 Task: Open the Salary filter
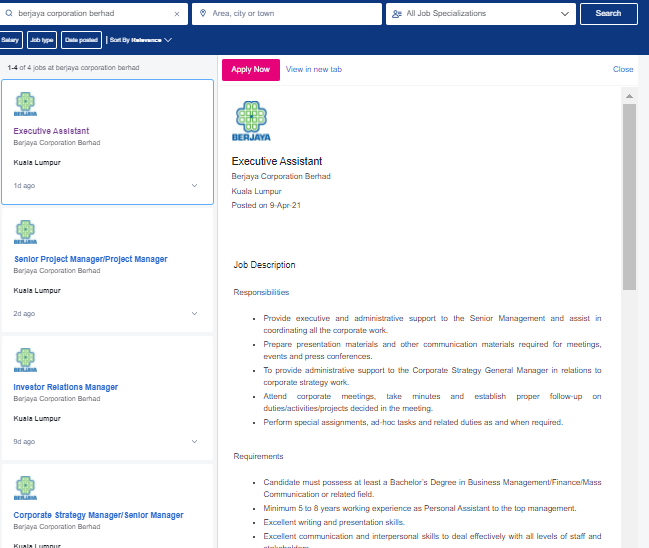click(x=10, y=40)
